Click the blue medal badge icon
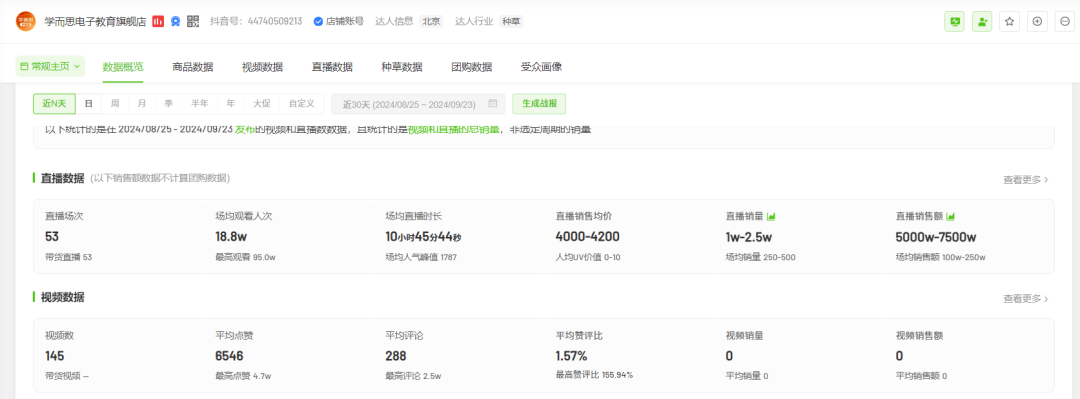 pyautogui.click(x=176, y=21)
